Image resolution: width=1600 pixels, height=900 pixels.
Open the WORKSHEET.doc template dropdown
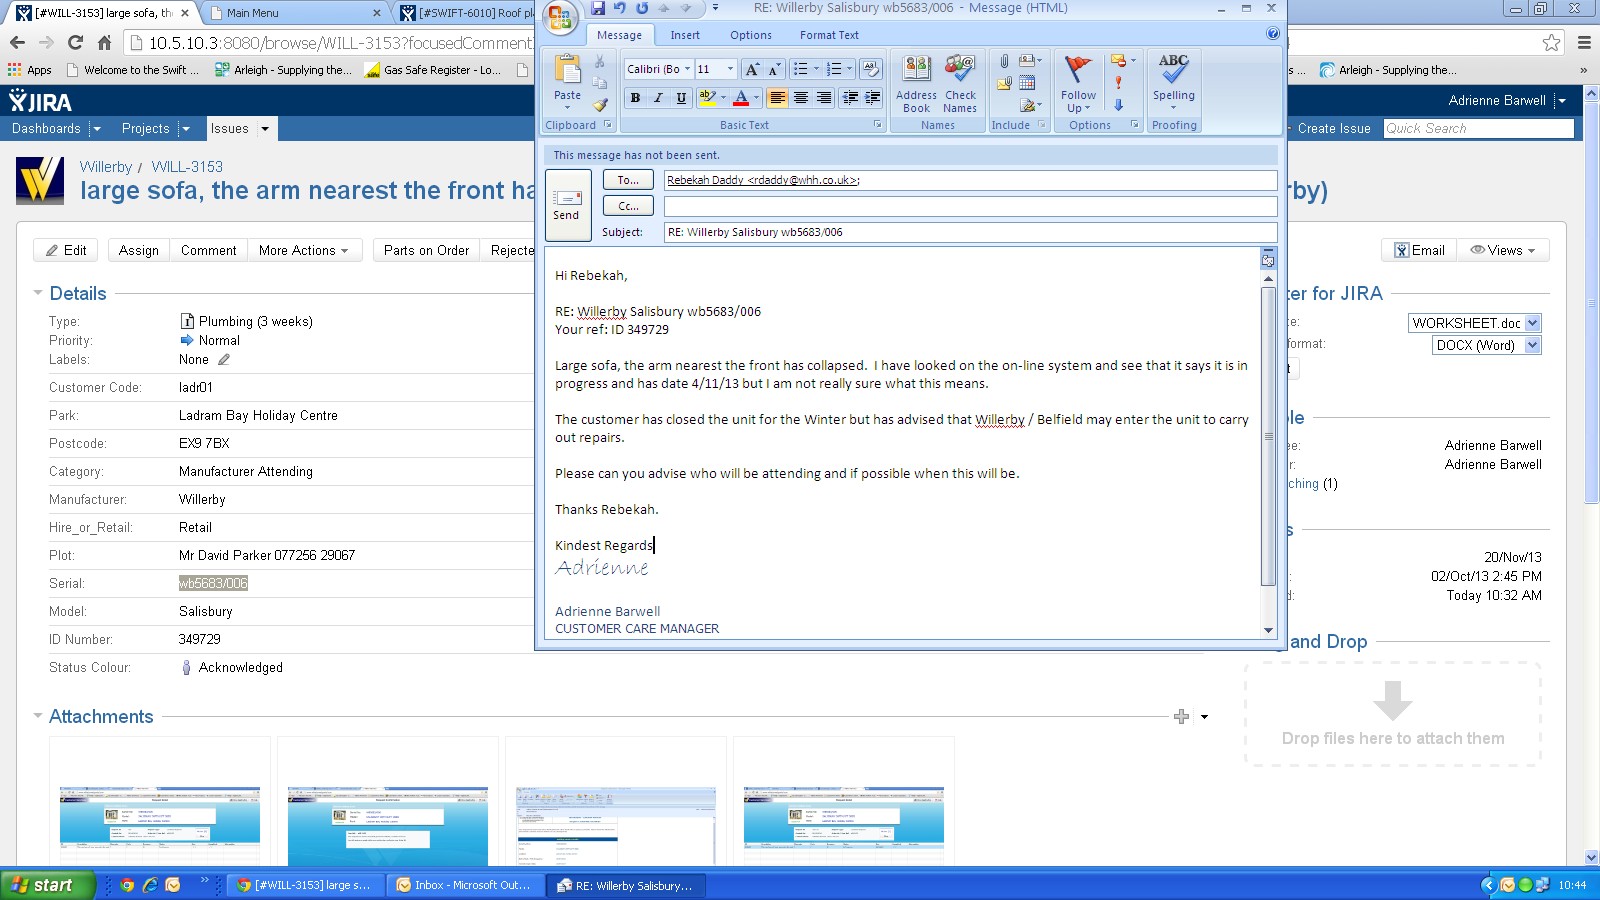[1532, 323]
